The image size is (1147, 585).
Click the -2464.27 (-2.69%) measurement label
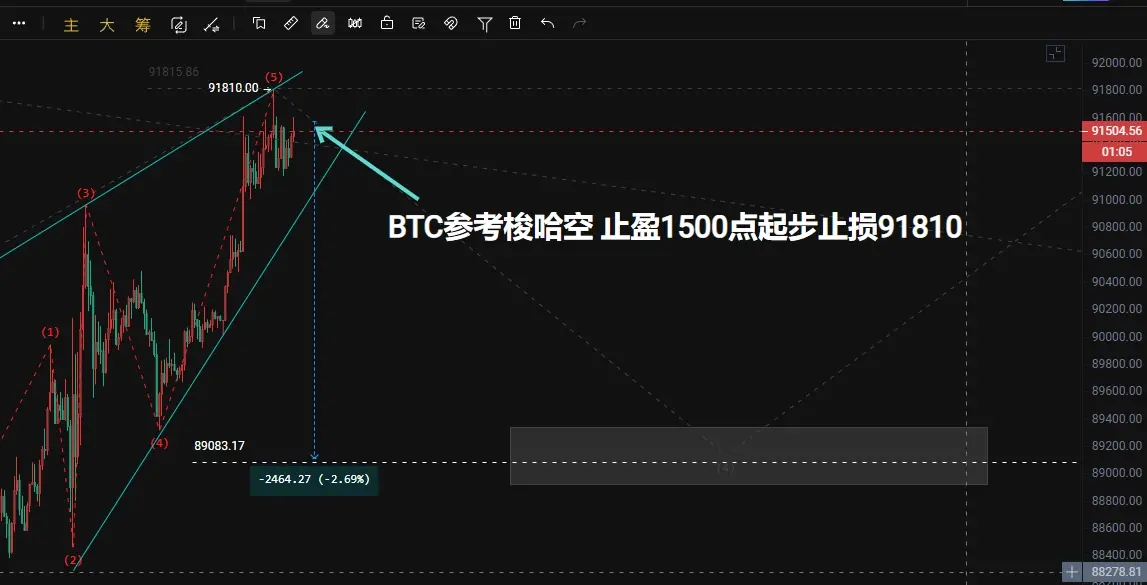(315, 480)
